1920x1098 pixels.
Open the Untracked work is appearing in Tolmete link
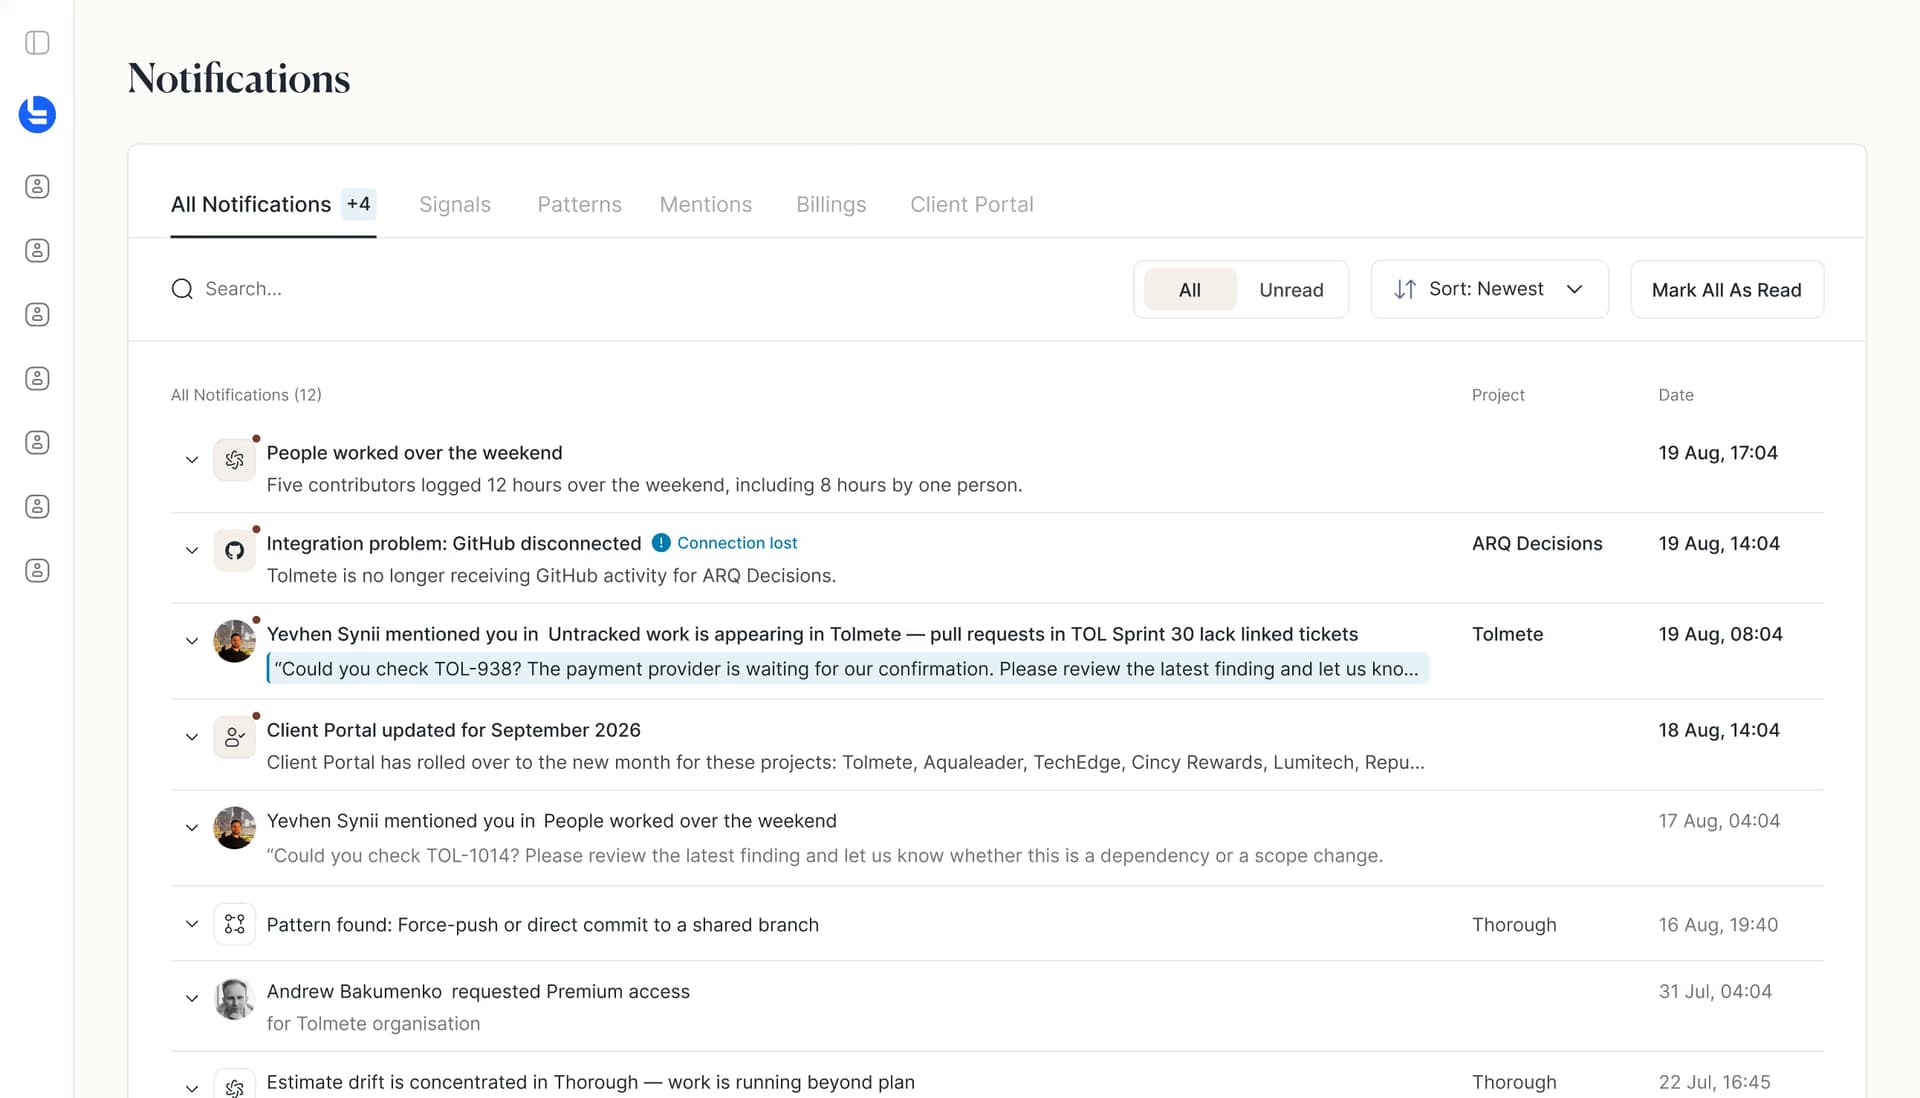953,634
